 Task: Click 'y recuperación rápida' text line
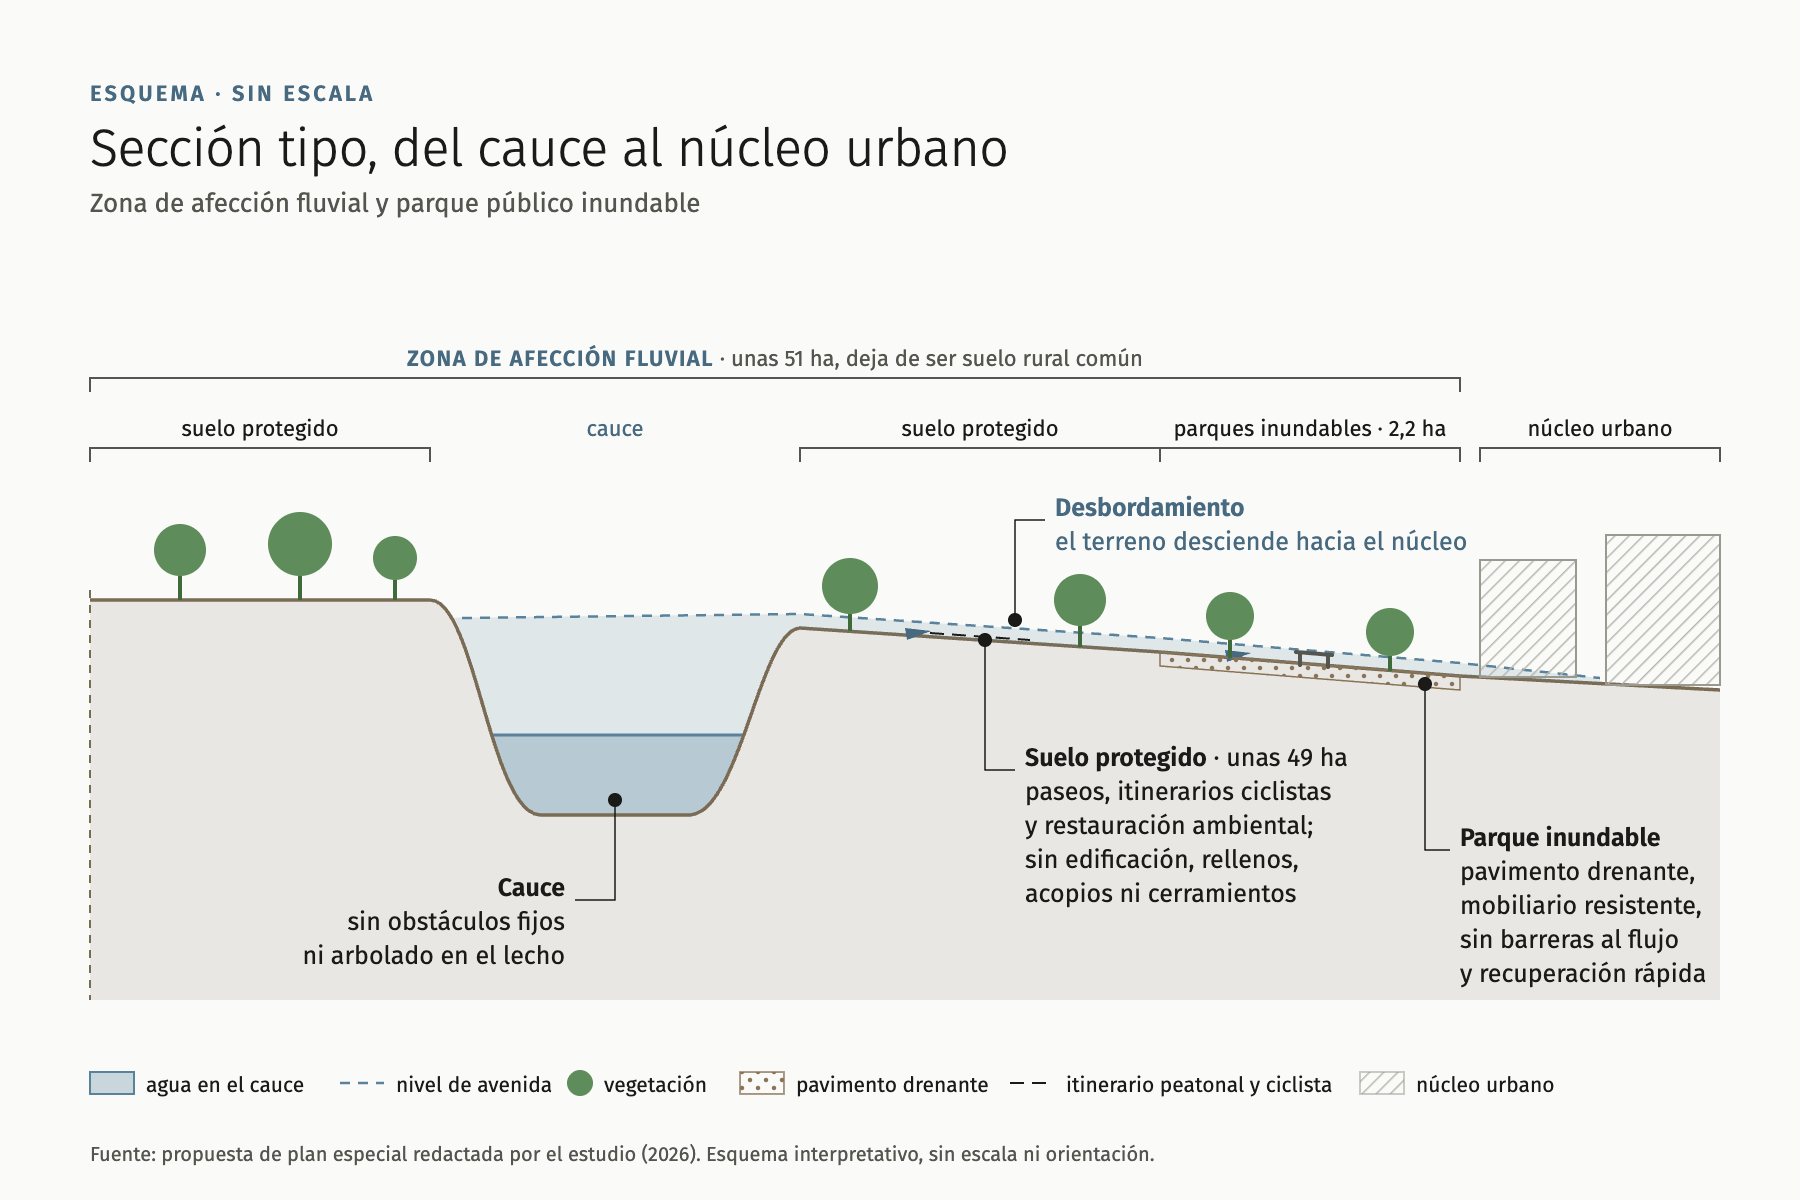pyautogui.click(x=1583, y=974)
